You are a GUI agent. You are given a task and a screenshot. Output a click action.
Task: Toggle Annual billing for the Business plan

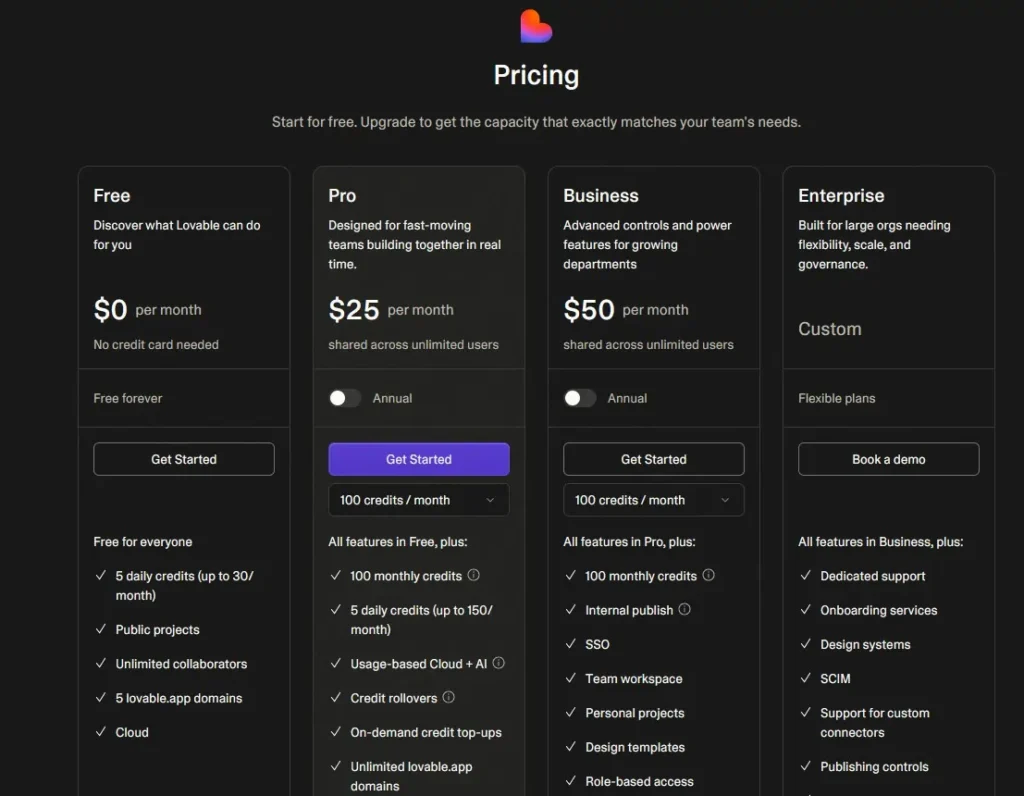pos(579,397)
